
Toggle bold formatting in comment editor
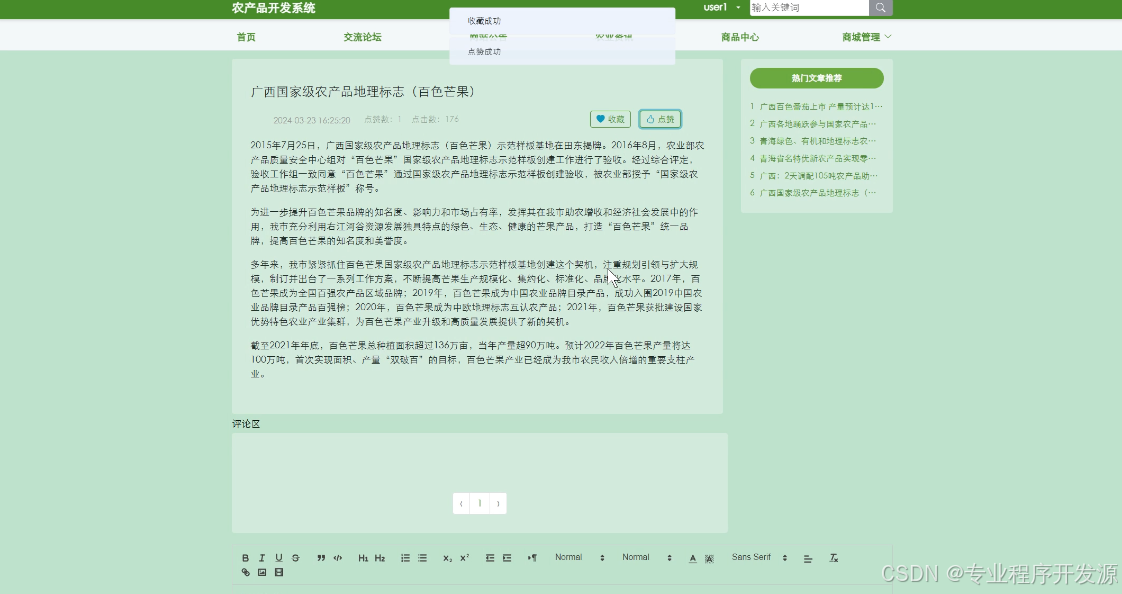[x=245, y=558]
